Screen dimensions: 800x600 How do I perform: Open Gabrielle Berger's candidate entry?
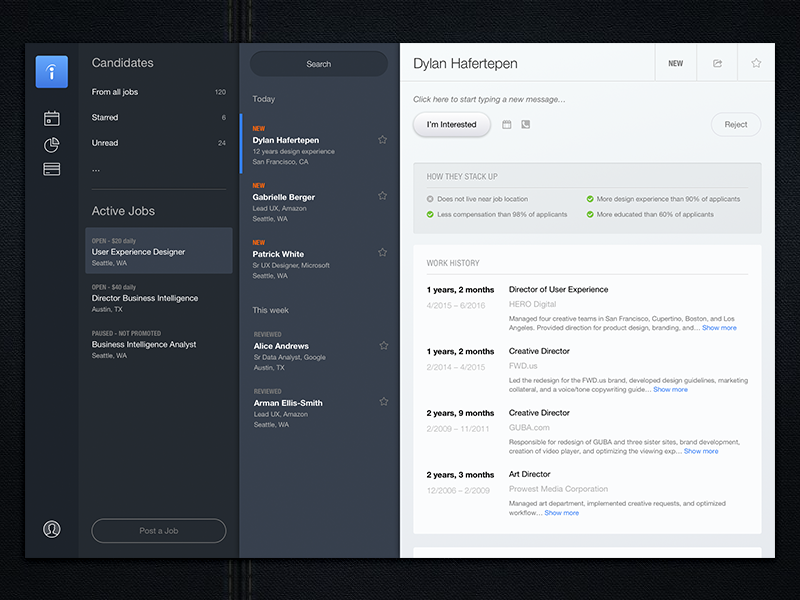(x=319, y=202)
